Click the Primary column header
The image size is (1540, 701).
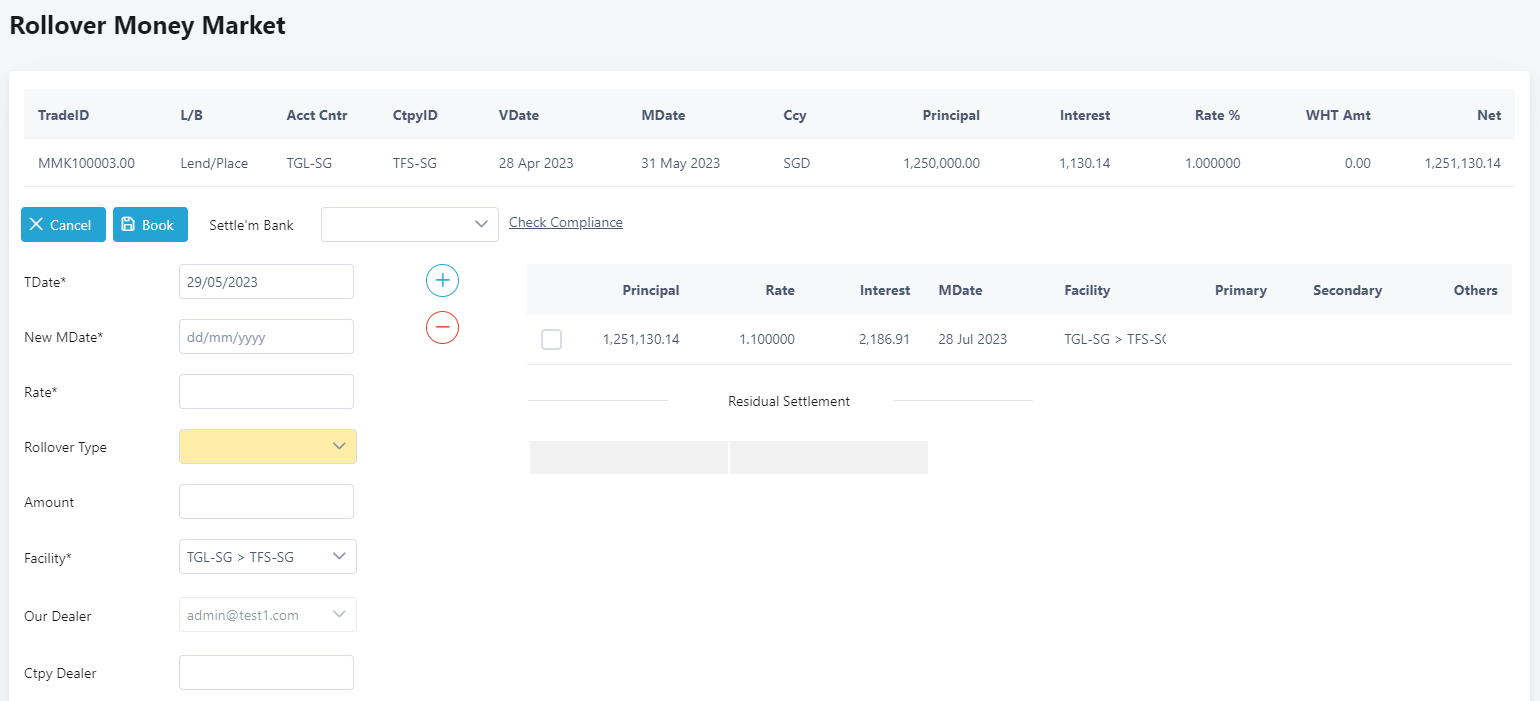pyautogui.click(x=1241, y=290)
